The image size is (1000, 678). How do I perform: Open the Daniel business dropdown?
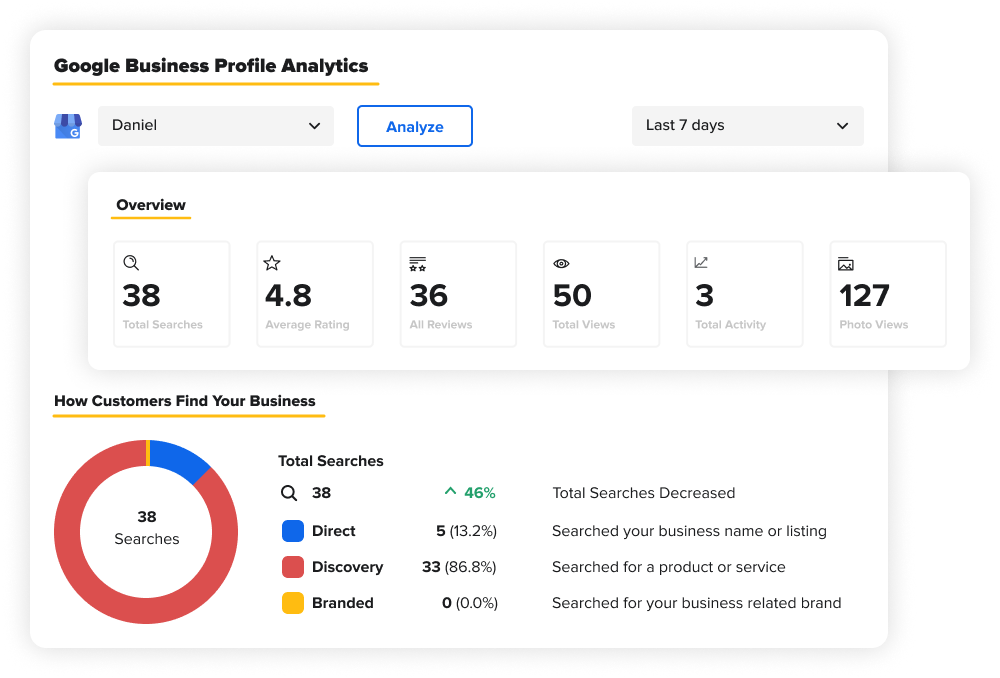(216, 126)
